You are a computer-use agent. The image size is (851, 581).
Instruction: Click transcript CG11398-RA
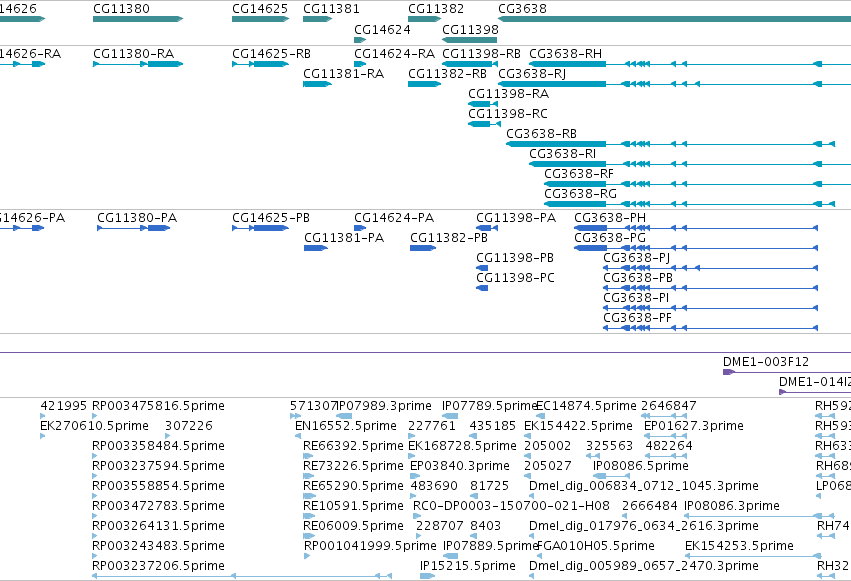click(509, 94)
